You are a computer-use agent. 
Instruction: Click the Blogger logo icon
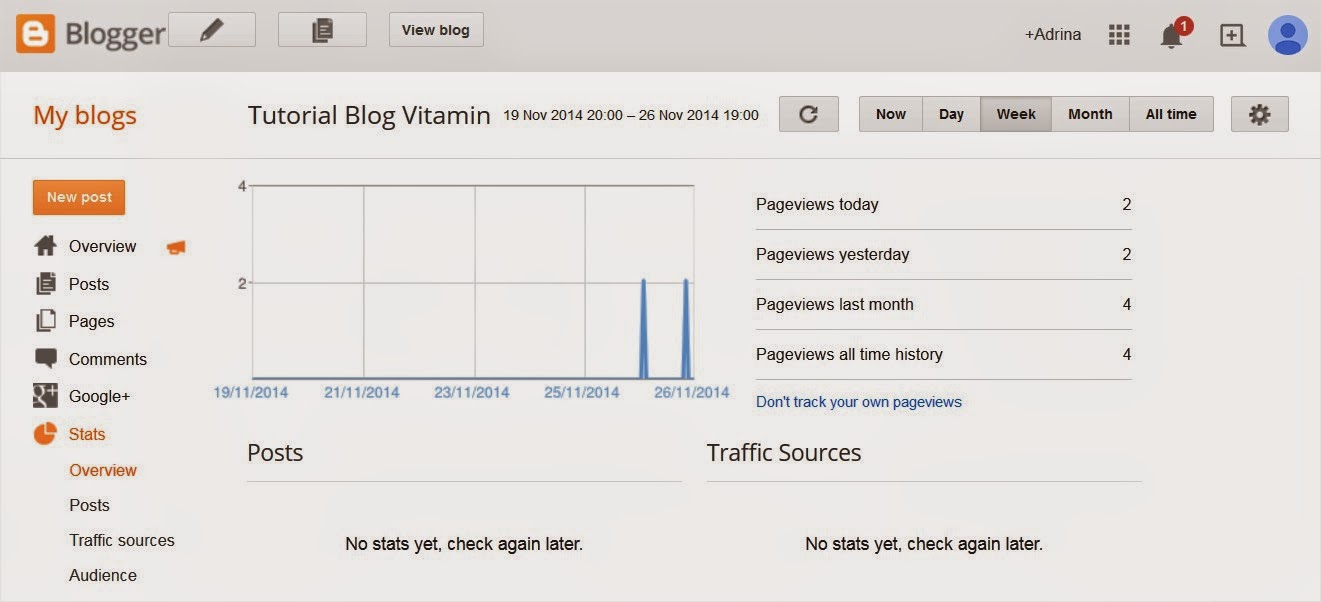tap(35, 34)
